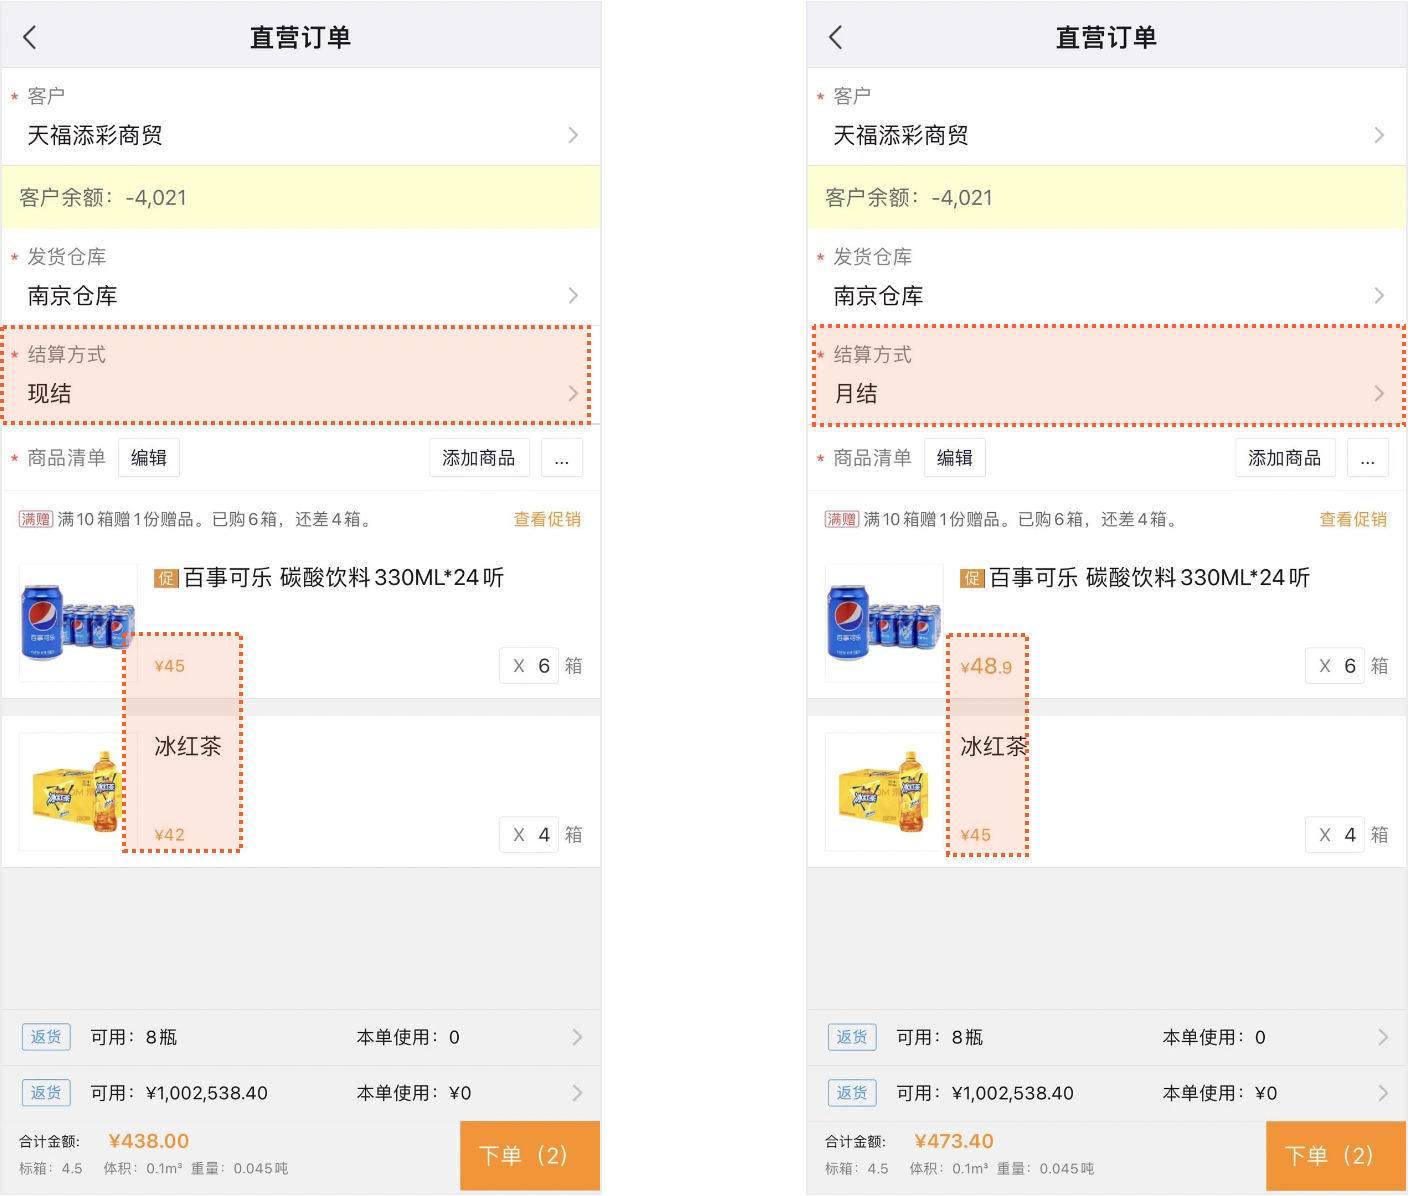Click 百事可乐 product title on left screen
Image resolution: width=1412 pixels, height=1196 pixels.
tap(344, 578)
